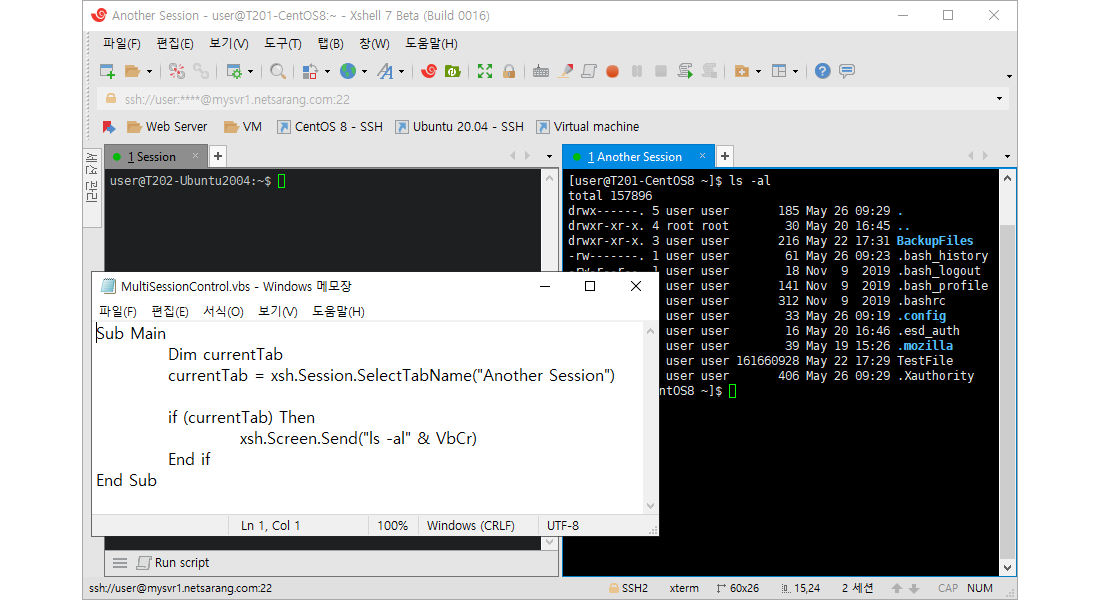The height and width of the screenshot is (600, 1100).
Task: Open the 도구(T) menu
Action: point(283,44)
